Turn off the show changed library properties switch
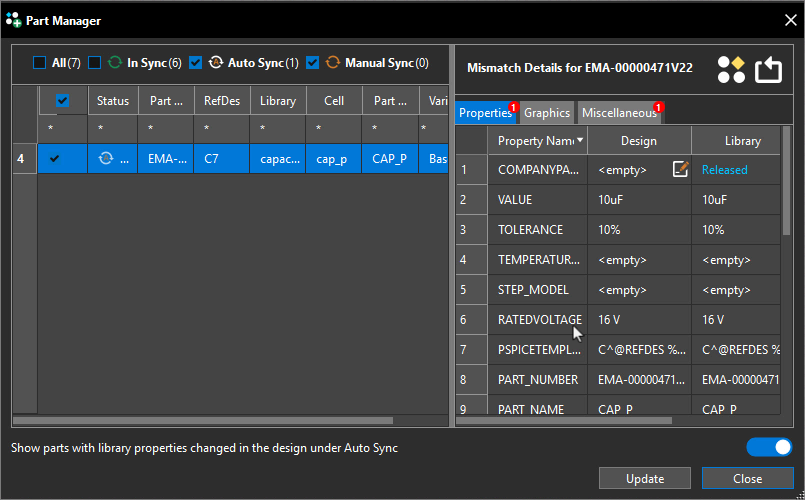The height and width of the screenshot is (500, 805). [769, 447]
